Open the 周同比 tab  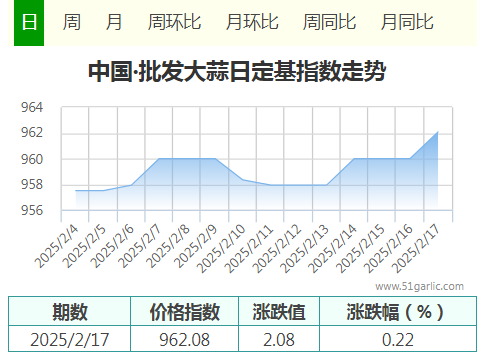(x=329, y=23)
